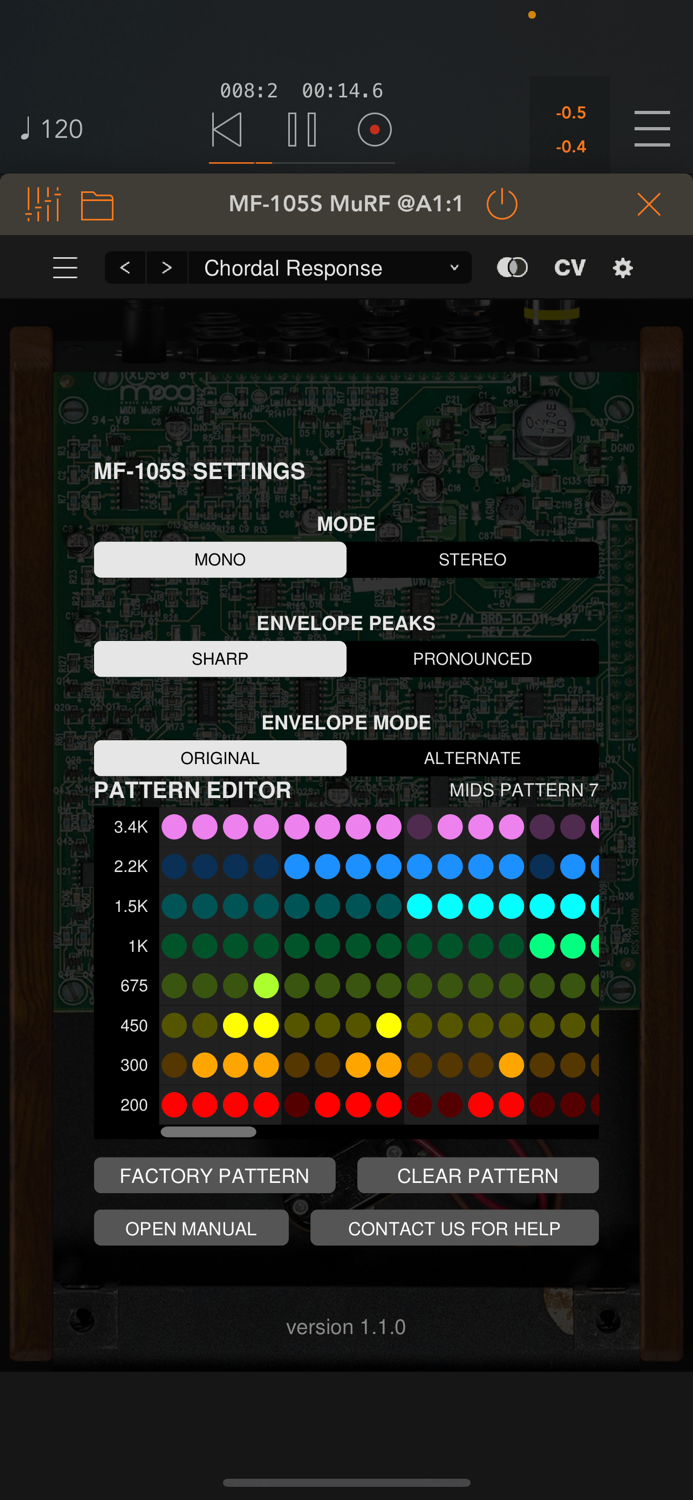The height and width of the screenshot is (1500, 693).
Task: Click the 300 frequency row label
Action: tap(134, 1065)
